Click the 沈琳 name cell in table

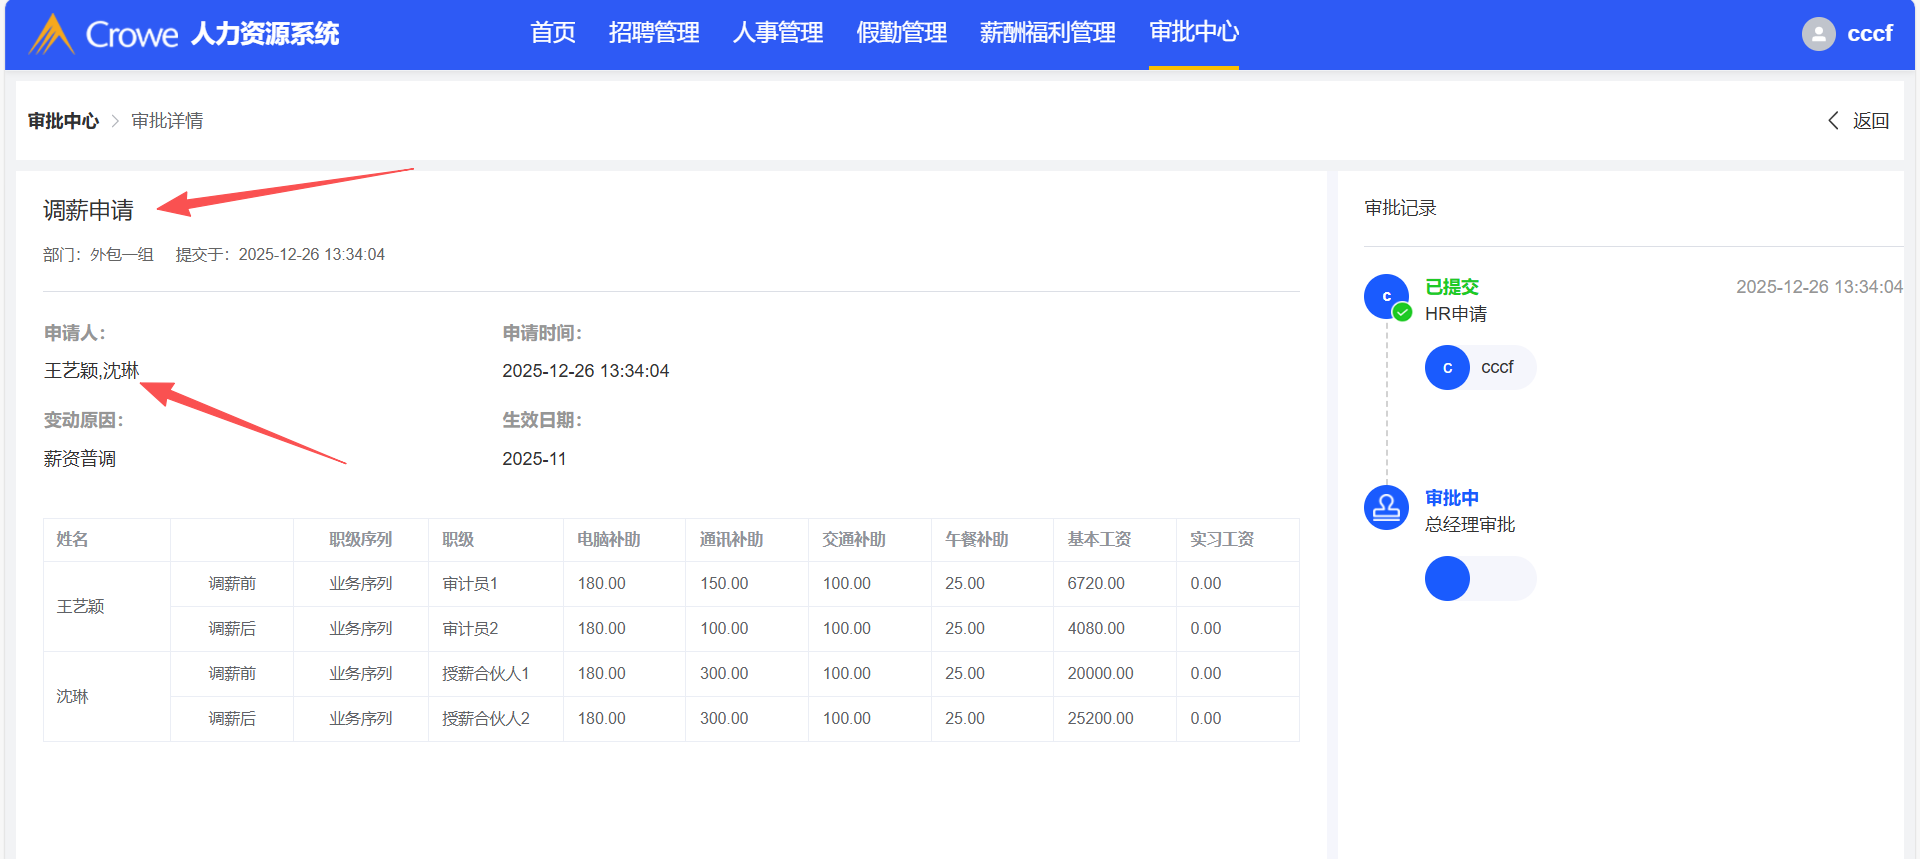click(73, 697)
